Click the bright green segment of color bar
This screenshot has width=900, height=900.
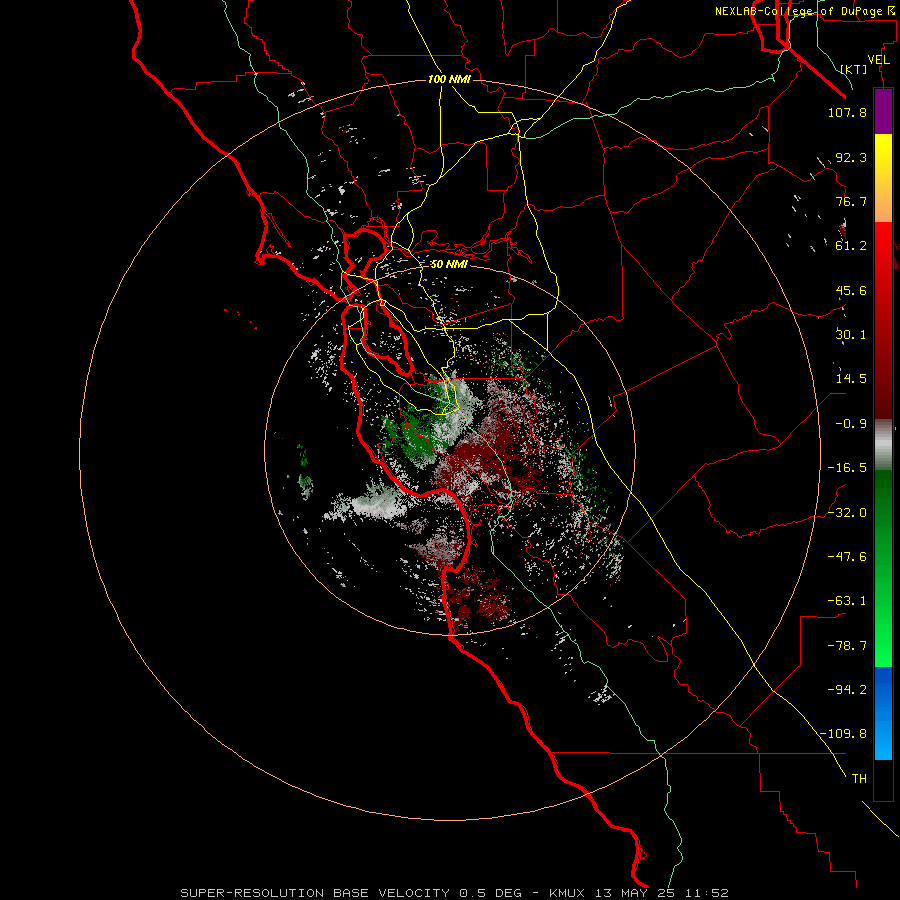[883, 568]
